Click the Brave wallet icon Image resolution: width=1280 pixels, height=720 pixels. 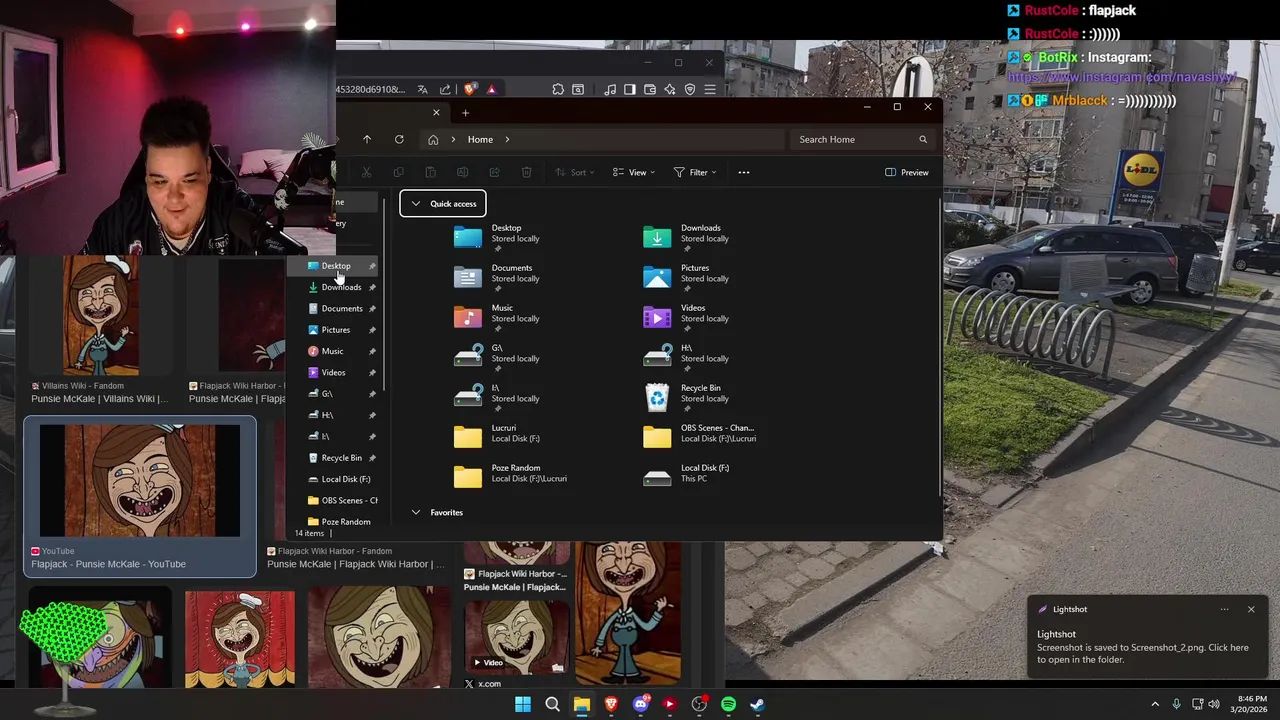650,90
